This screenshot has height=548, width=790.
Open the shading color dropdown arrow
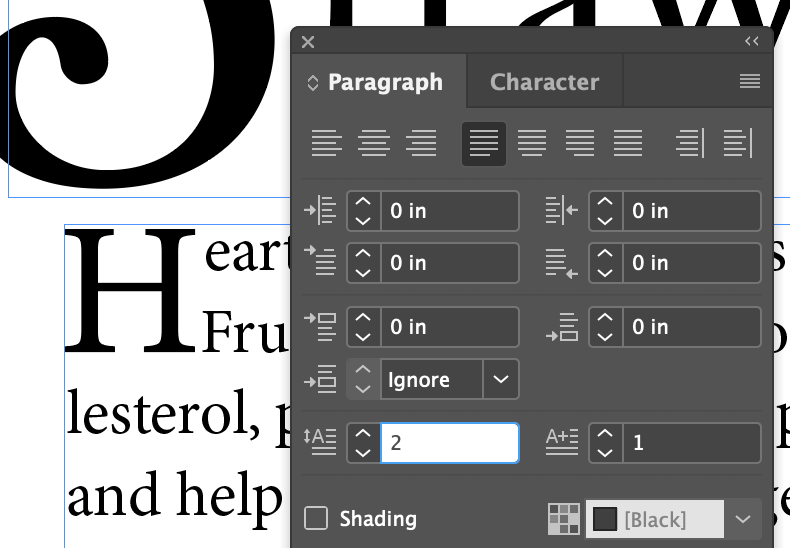pos(743,519)
